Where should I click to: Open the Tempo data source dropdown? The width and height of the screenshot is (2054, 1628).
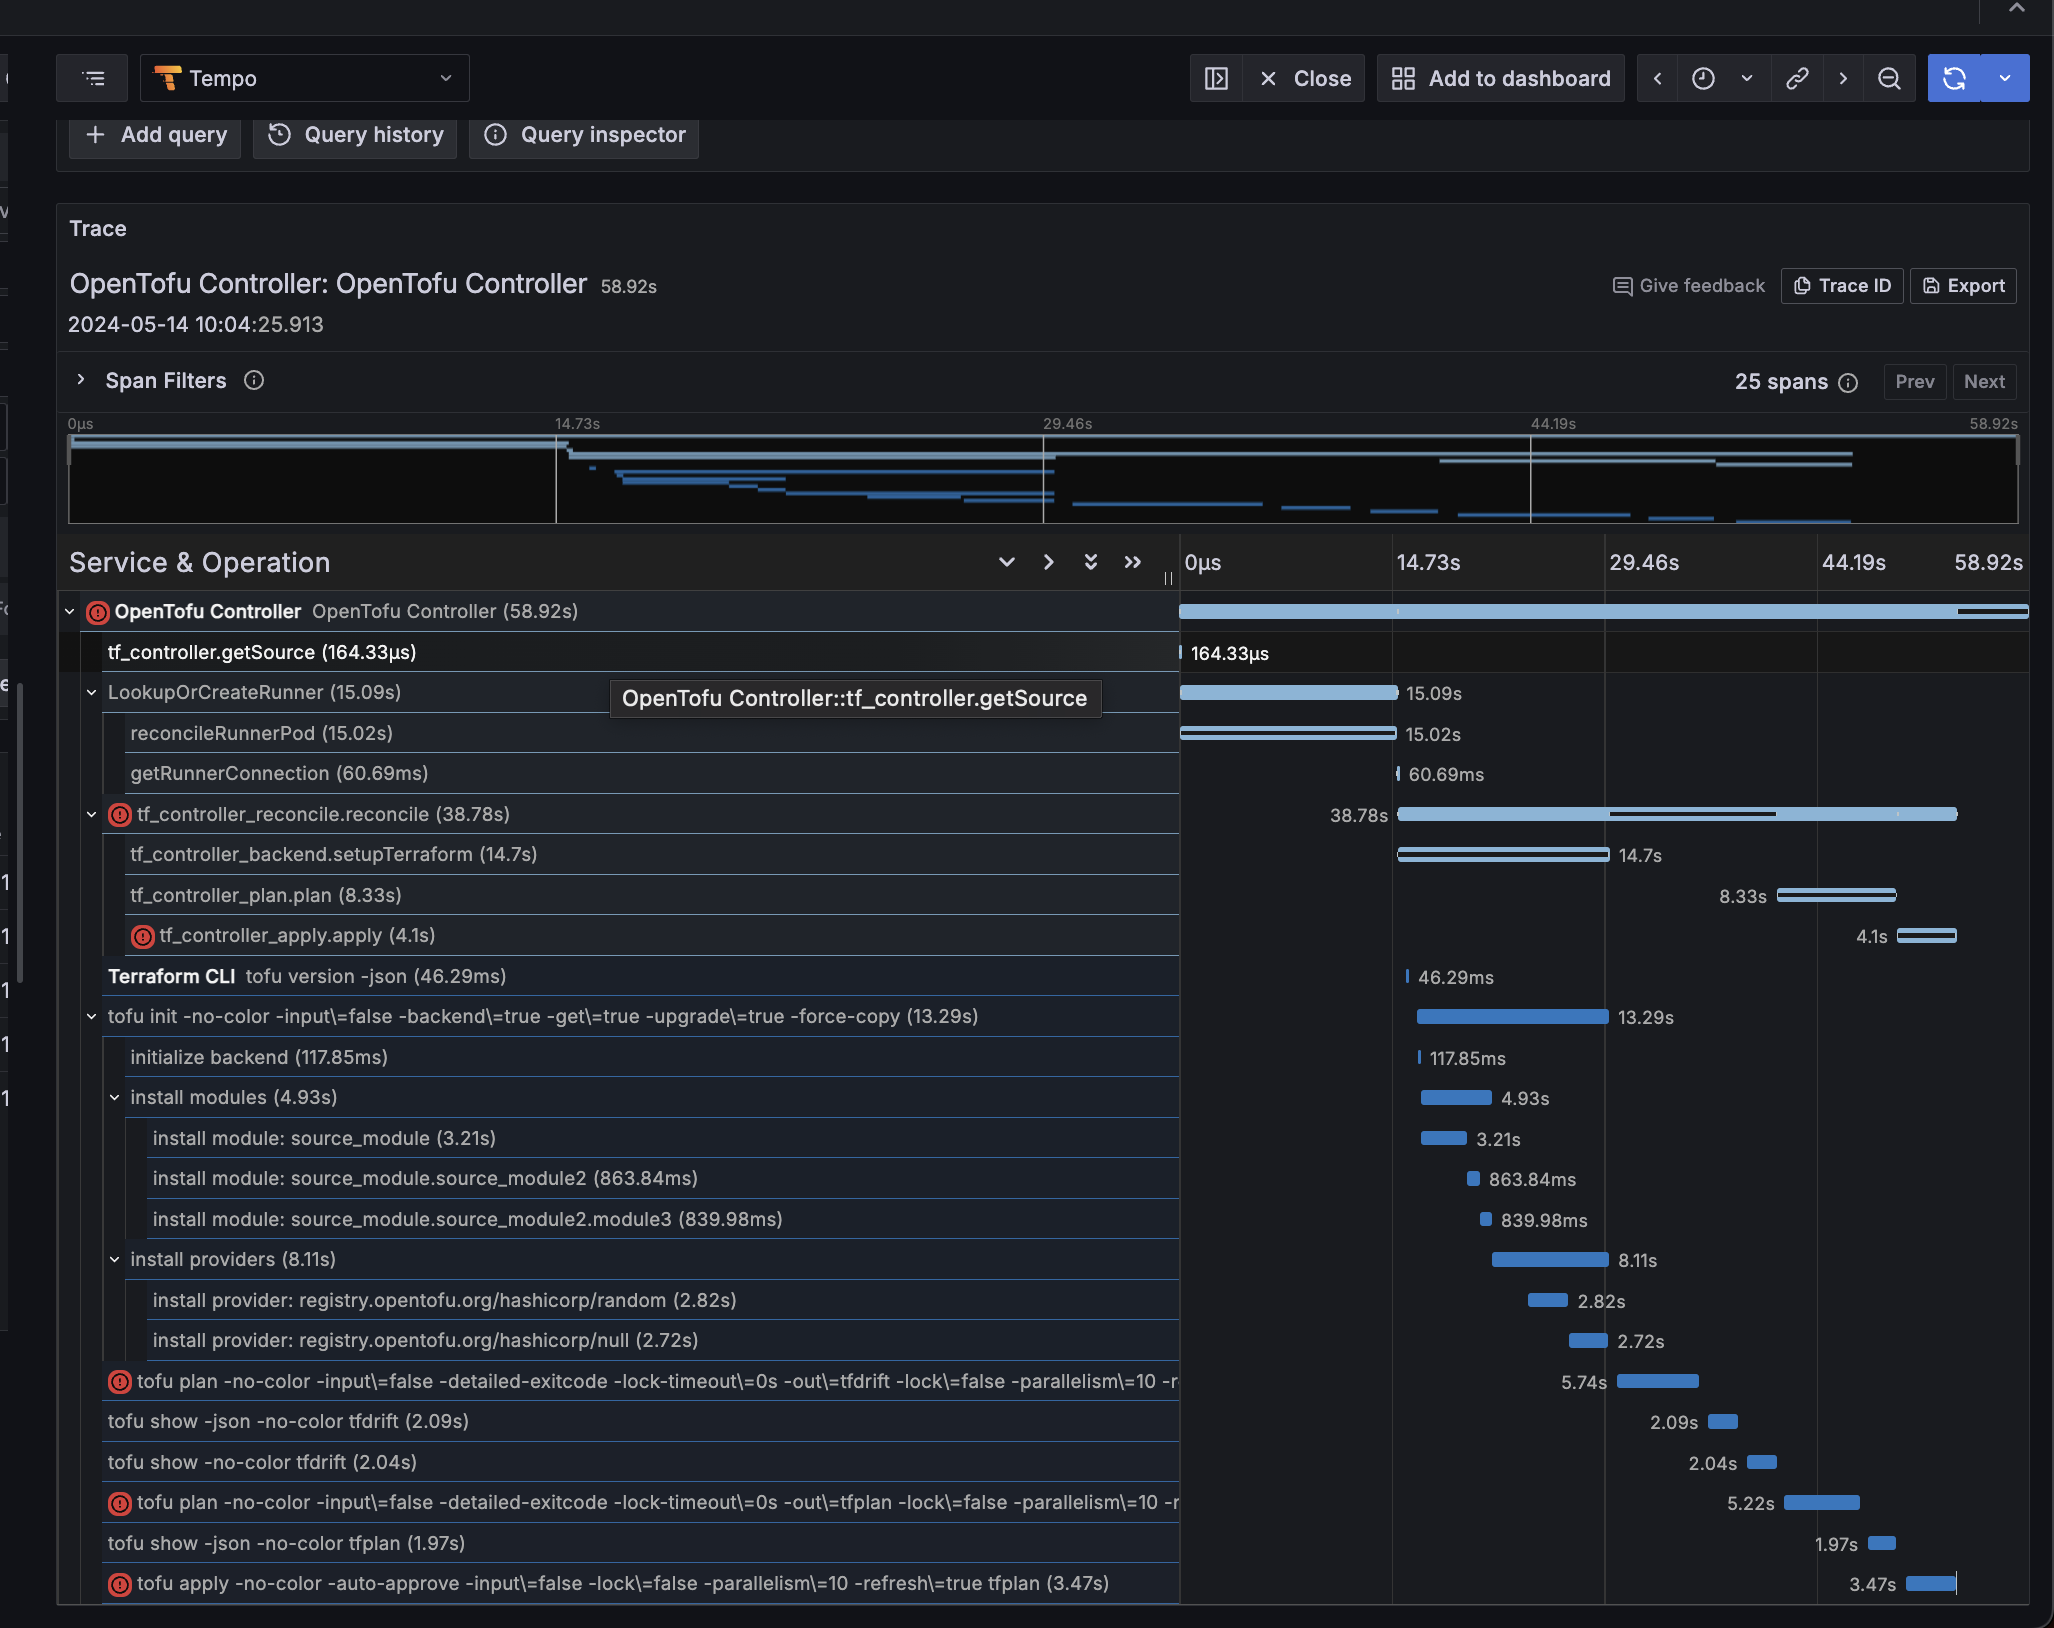coord(305,78)
